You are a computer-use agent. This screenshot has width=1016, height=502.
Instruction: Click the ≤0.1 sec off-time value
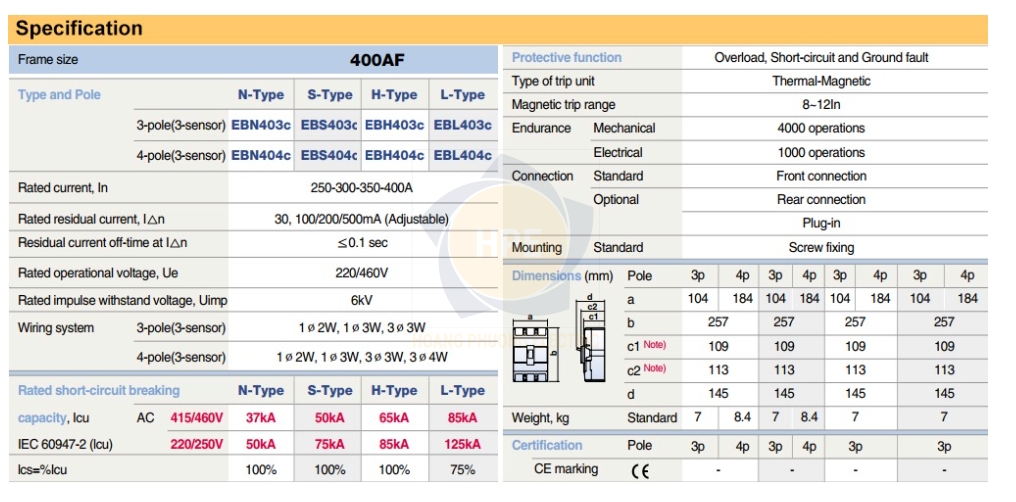coord(362,243)
